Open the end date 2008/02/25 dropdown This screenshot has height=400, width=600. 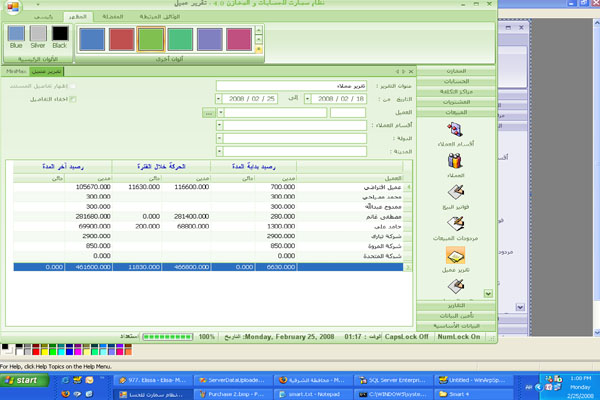tap(218, 99)
